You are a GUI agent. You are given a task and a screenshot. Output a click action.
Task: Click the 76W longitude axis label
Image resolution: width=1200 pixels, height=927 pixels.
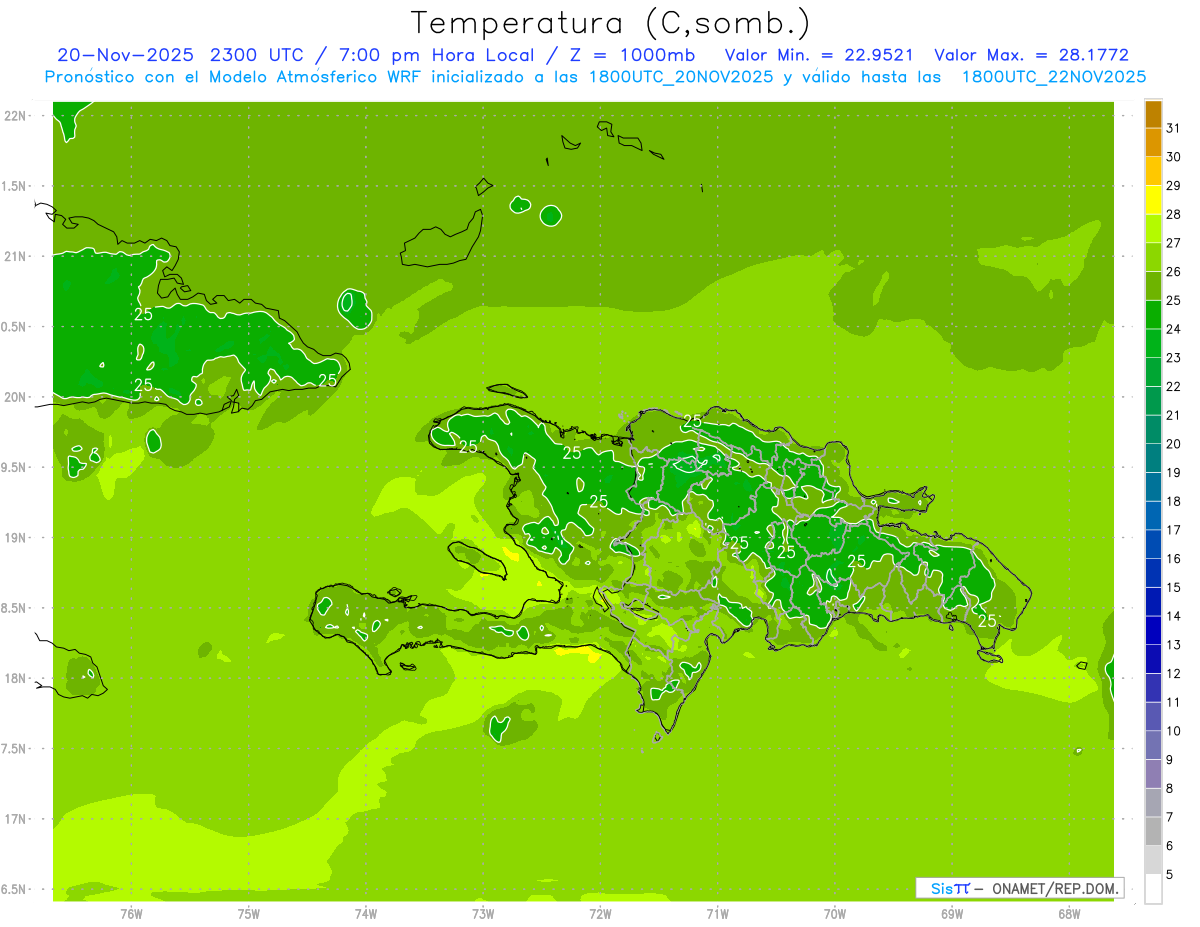[x=131, y=913]
